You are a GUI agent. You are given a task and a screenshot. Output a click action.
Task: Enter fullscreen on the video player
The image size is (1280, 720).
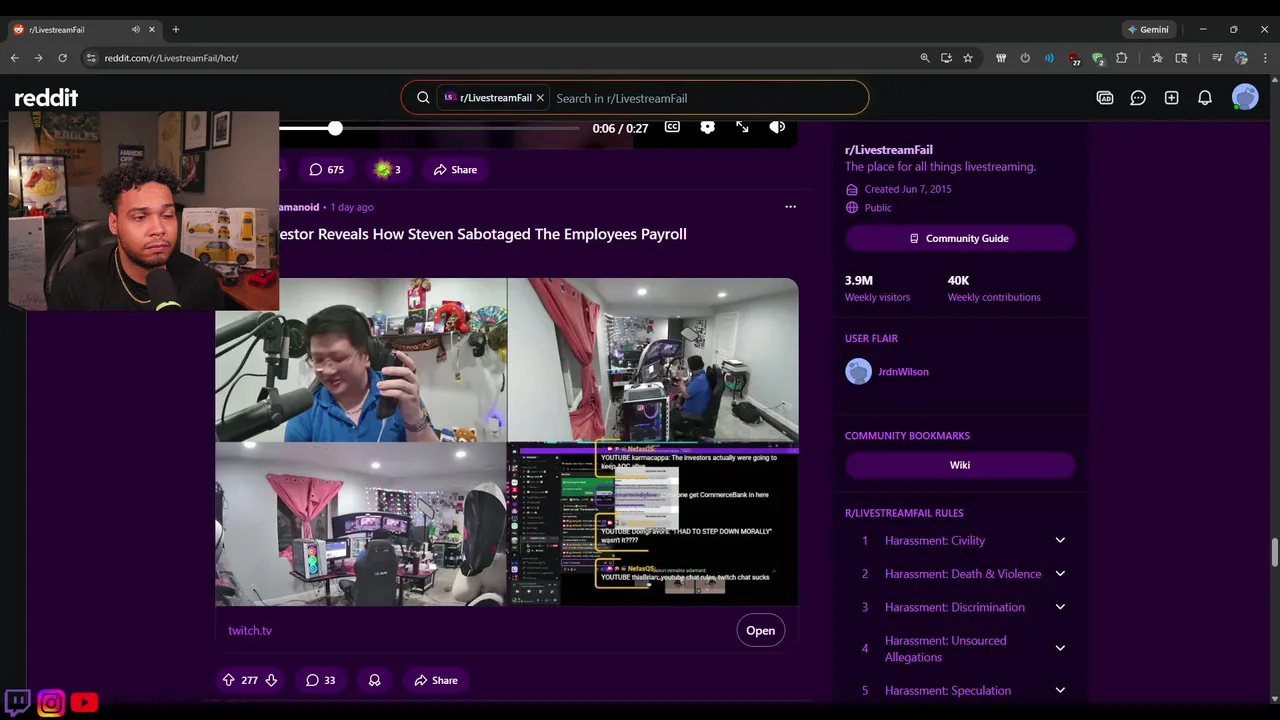coord(742,127)
